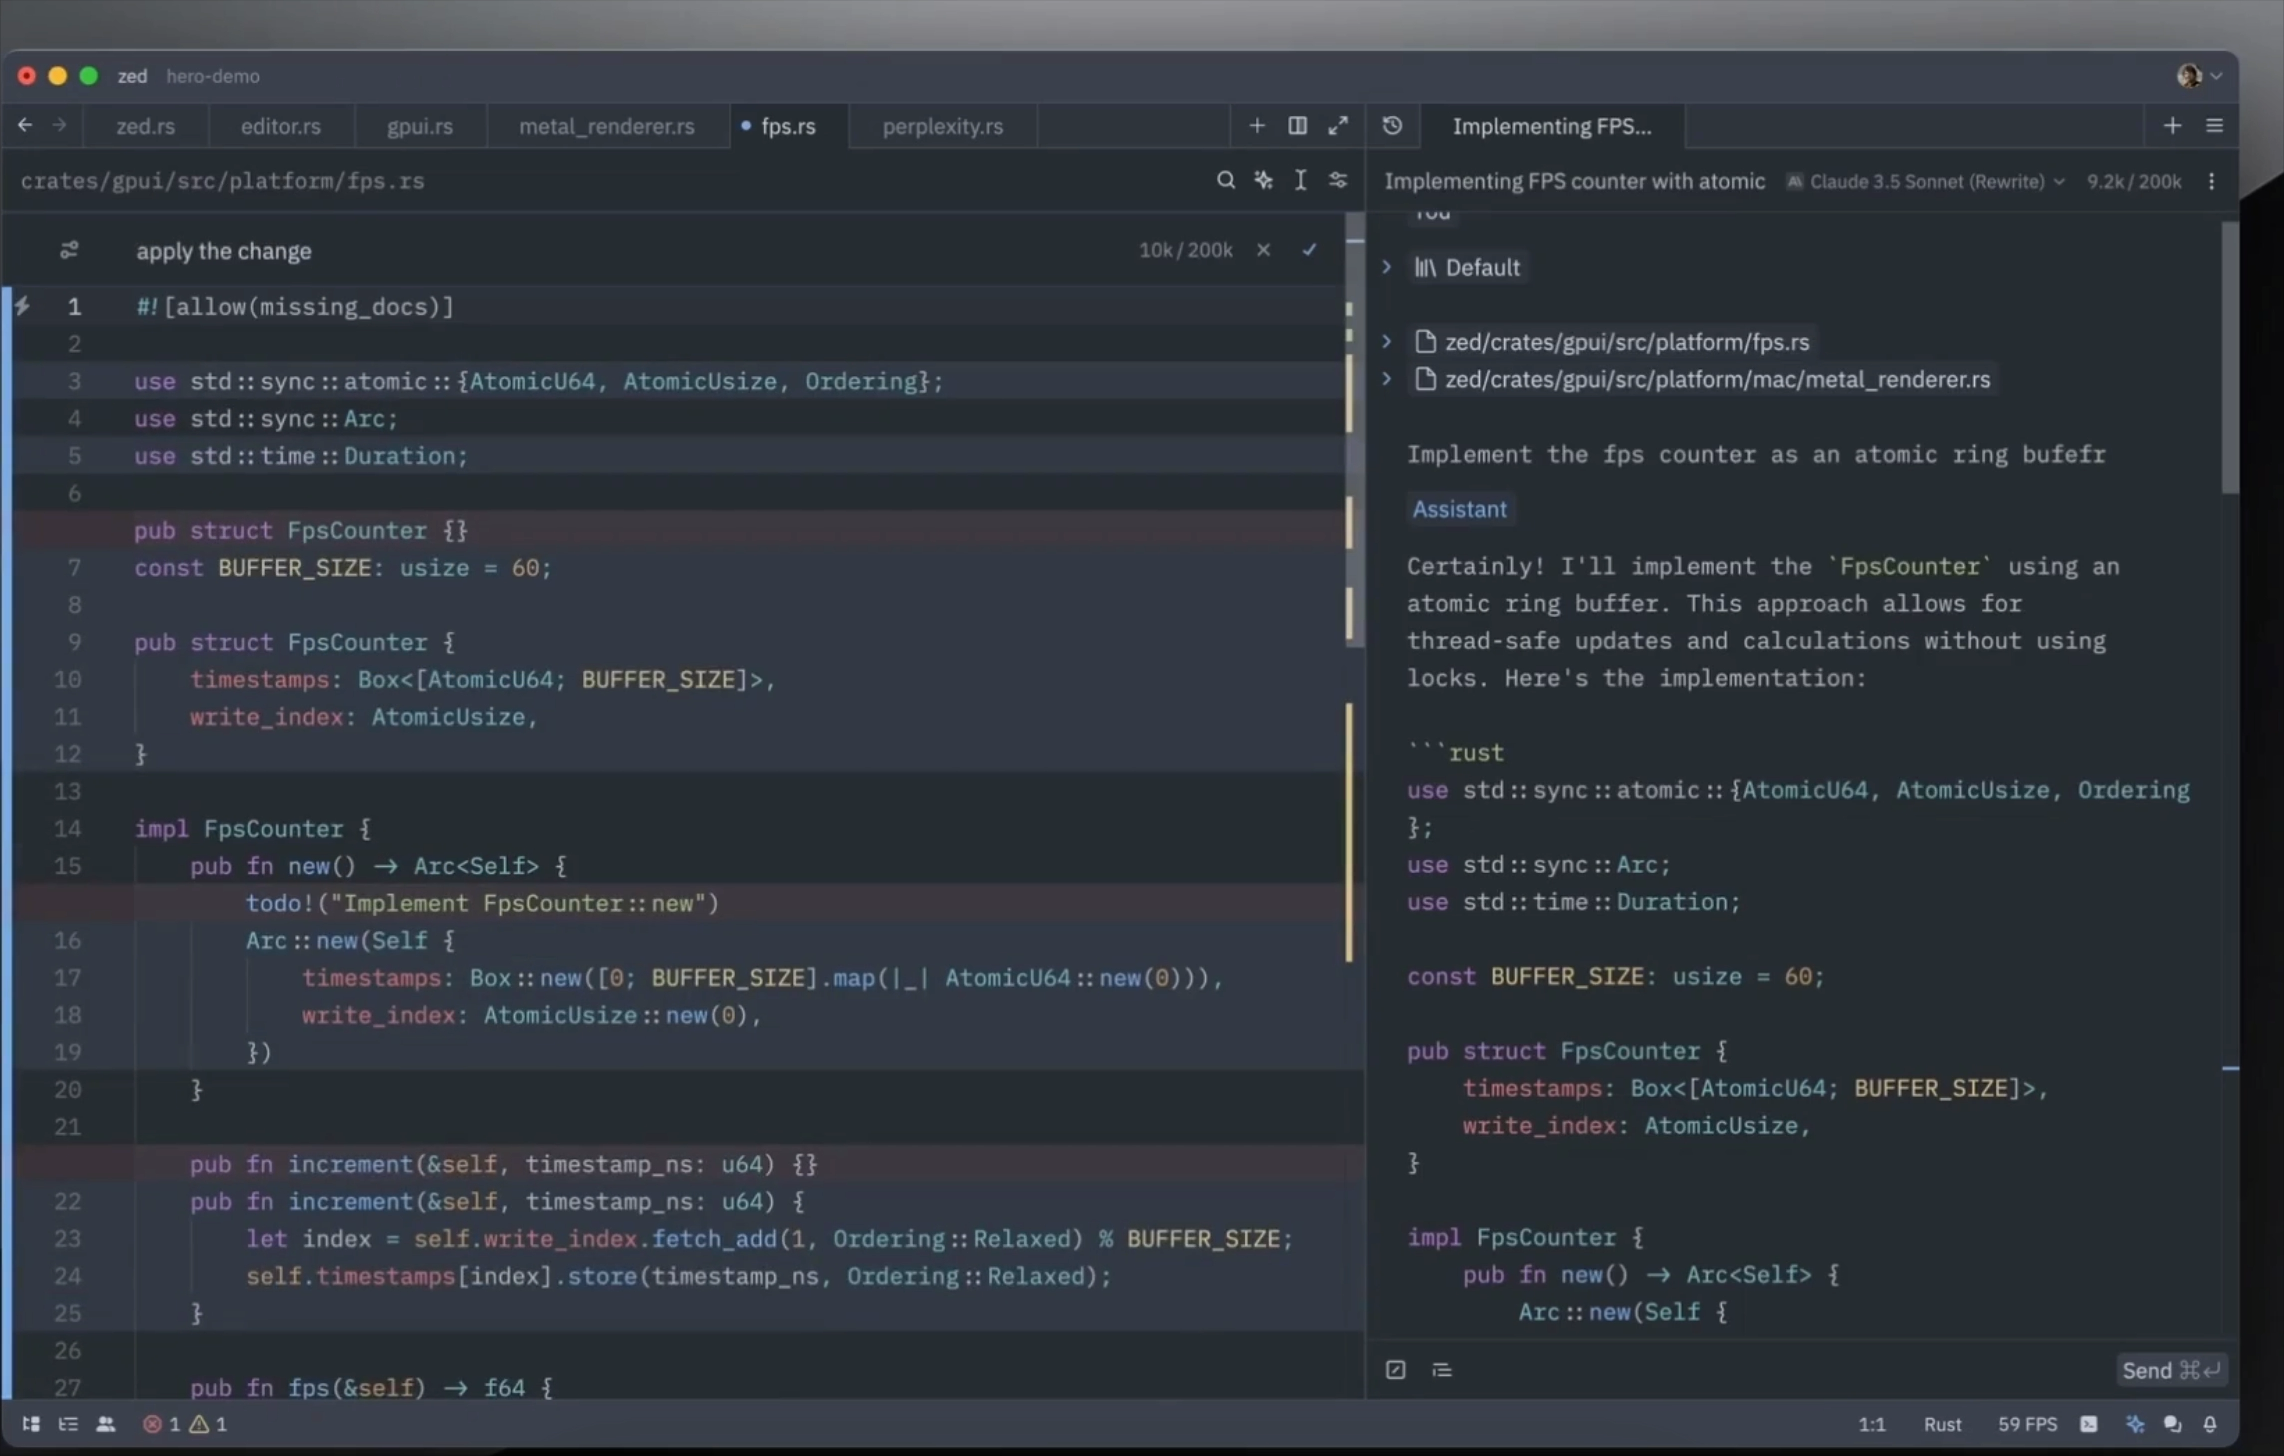Open collaboration panel people icon
The height and width of the screenshot is (1456, 2284).
[105, 1424]
